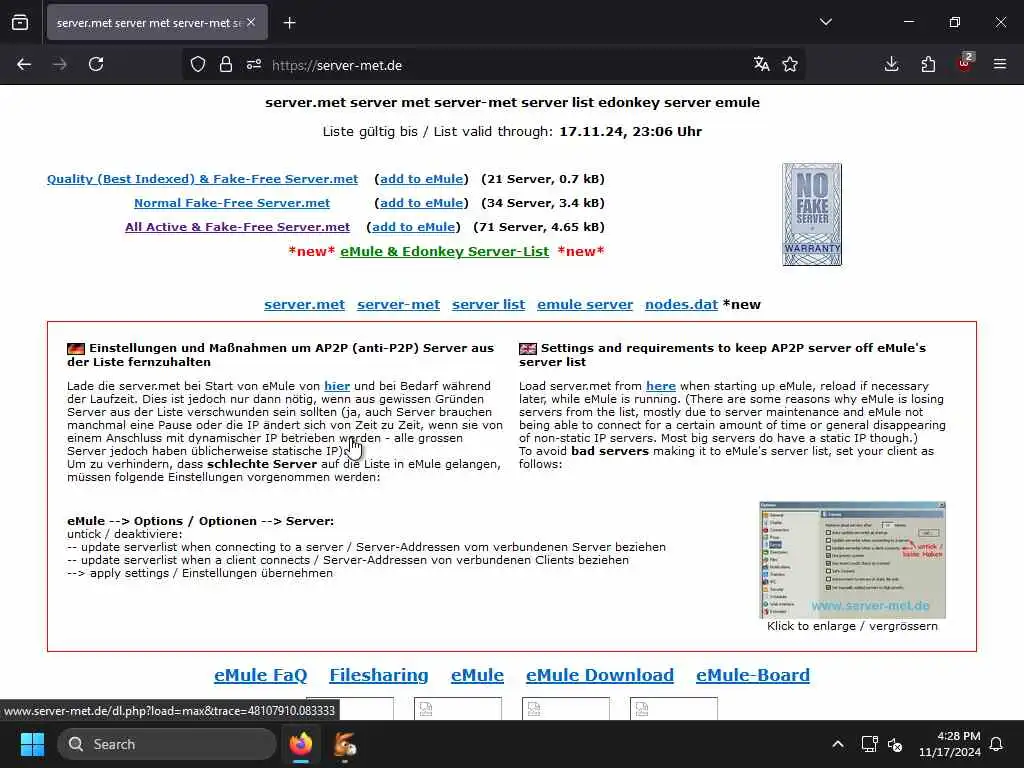Add Normal server list to eMule
This screenshot has height=768, width=1024.
coord(422,203)
